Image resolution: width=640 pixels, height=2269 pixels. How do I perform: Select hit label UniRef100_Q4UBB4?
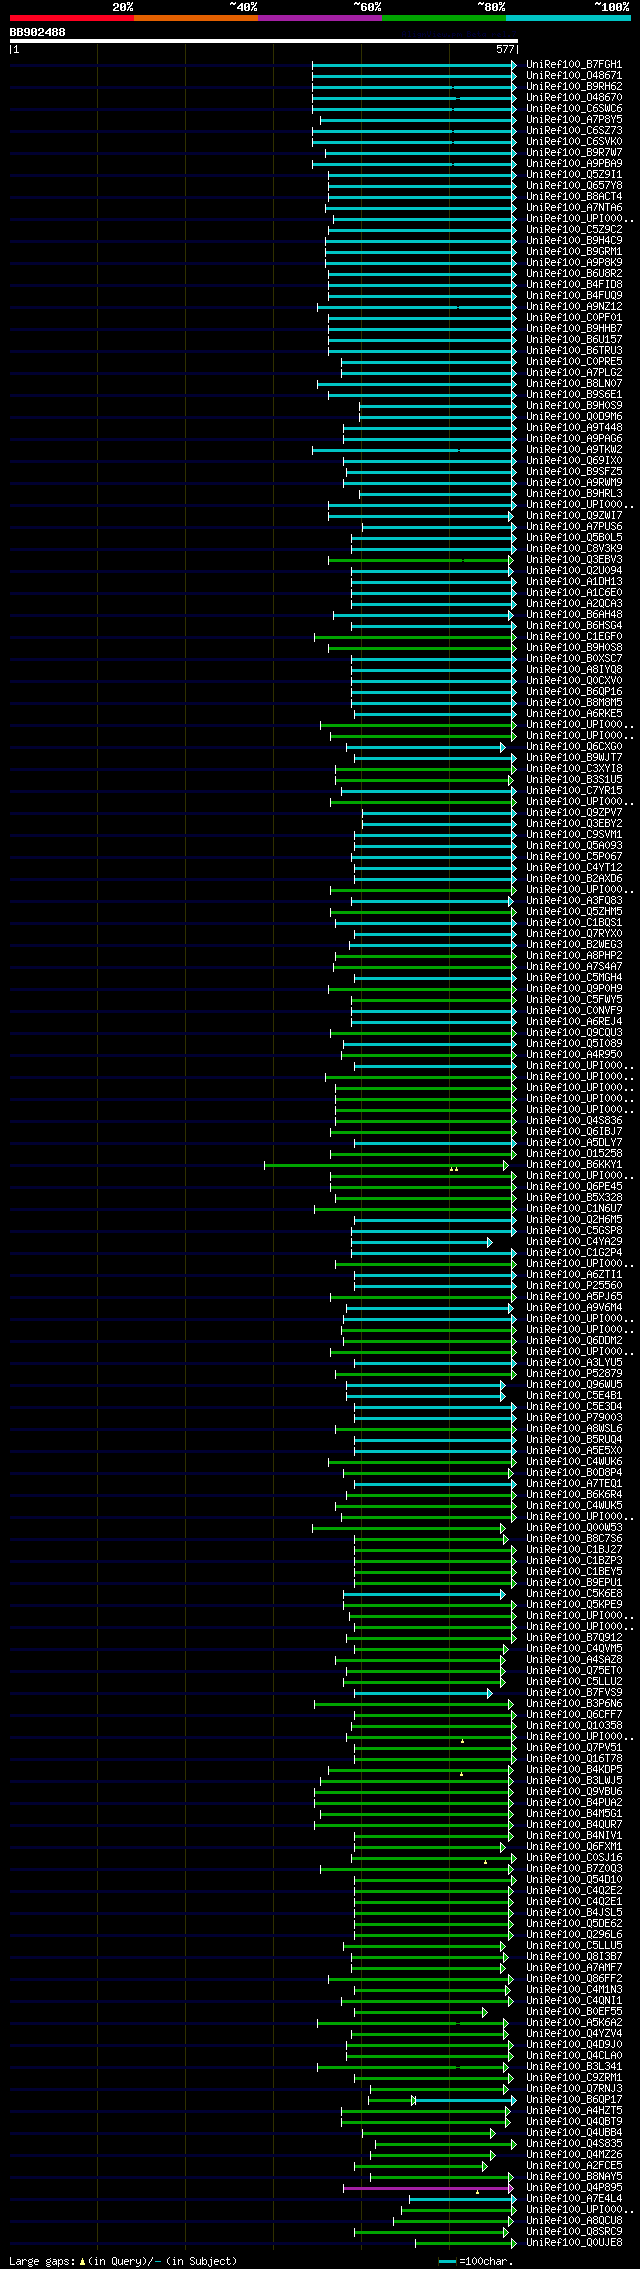(x=574, y=2132)
